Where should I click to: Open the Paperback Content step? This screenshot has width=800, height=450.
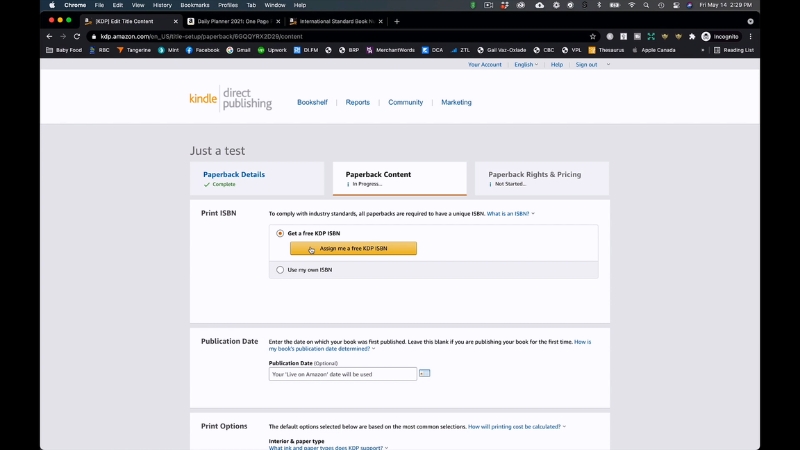point(399,179)
